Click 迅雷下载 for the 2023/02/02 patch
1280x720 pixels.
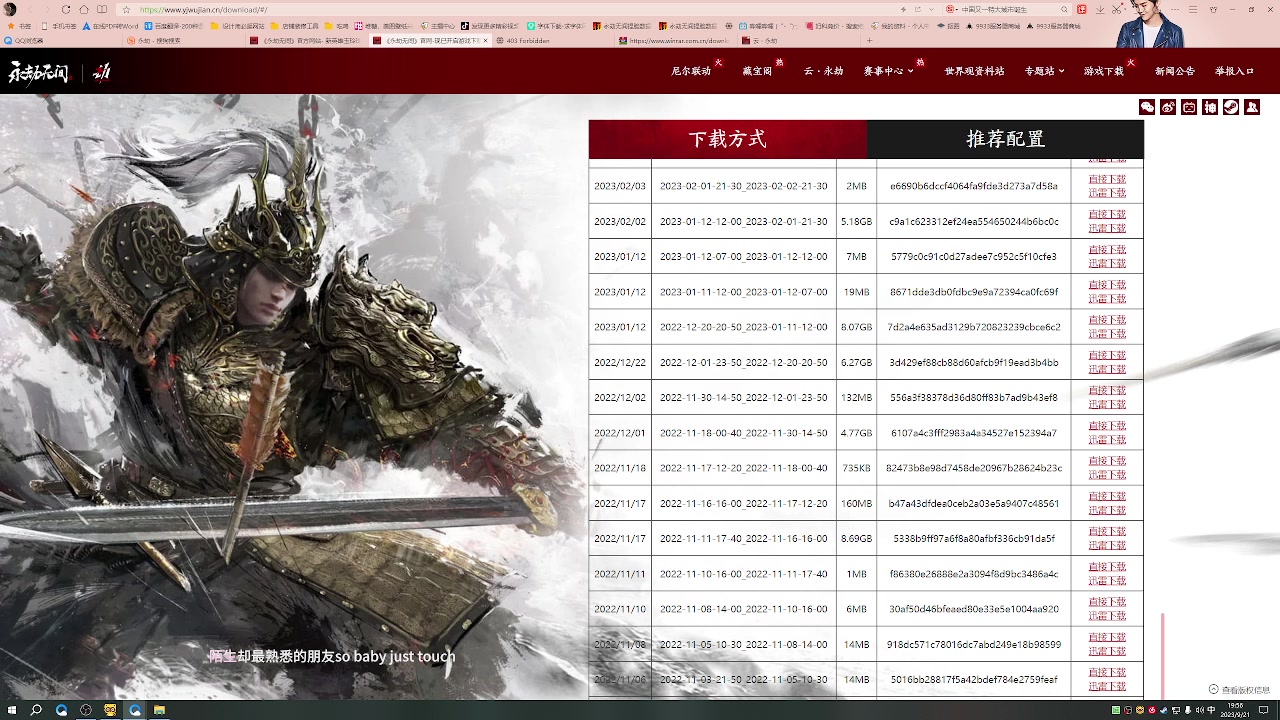[1107, 228]
